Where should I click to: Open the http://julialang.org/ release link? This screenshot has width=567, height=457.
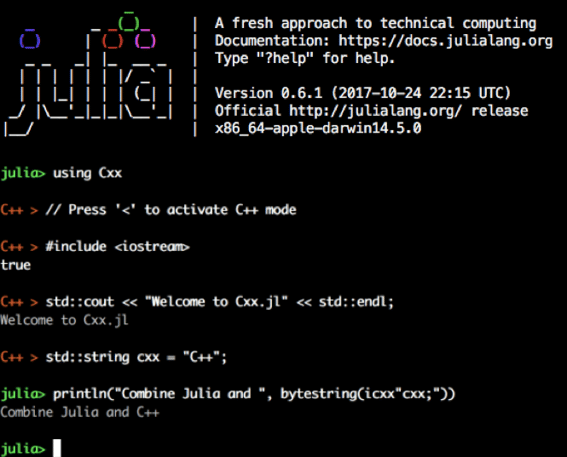point(375,111)
